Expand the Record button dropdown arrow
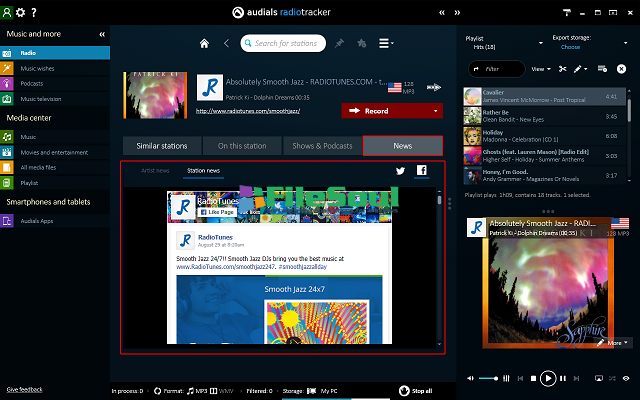The width and height of the screenshot is (640, 400). [x=437, y=111]
